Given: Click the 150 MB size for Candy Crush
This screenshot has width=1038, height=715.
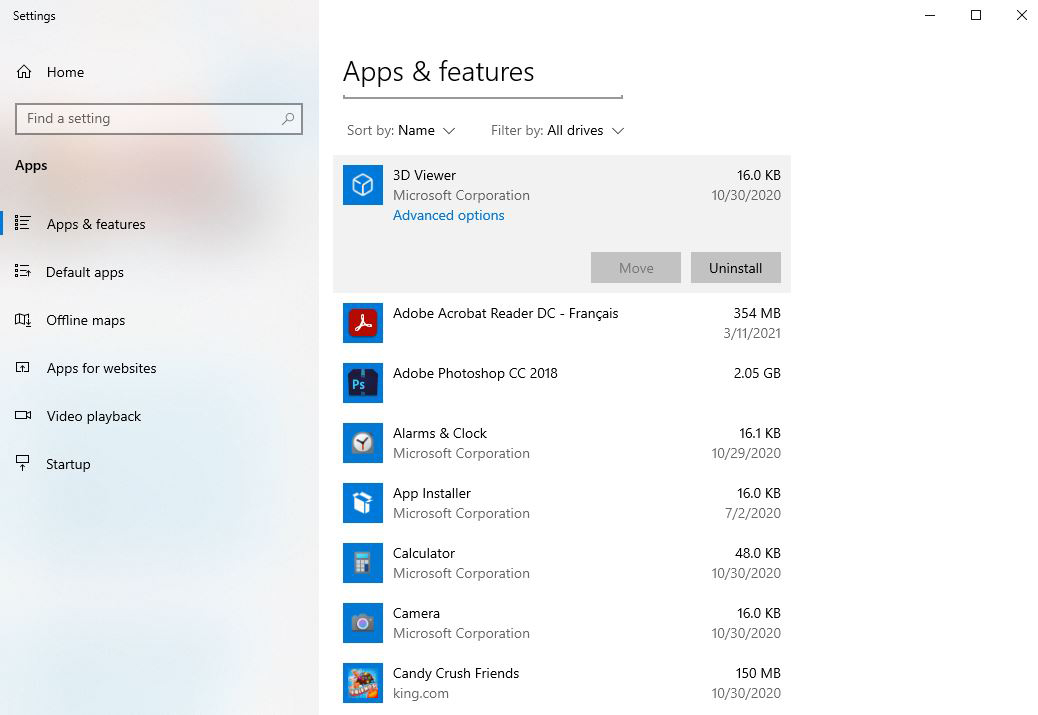Looking at the screenshot, I should (758, 673).
